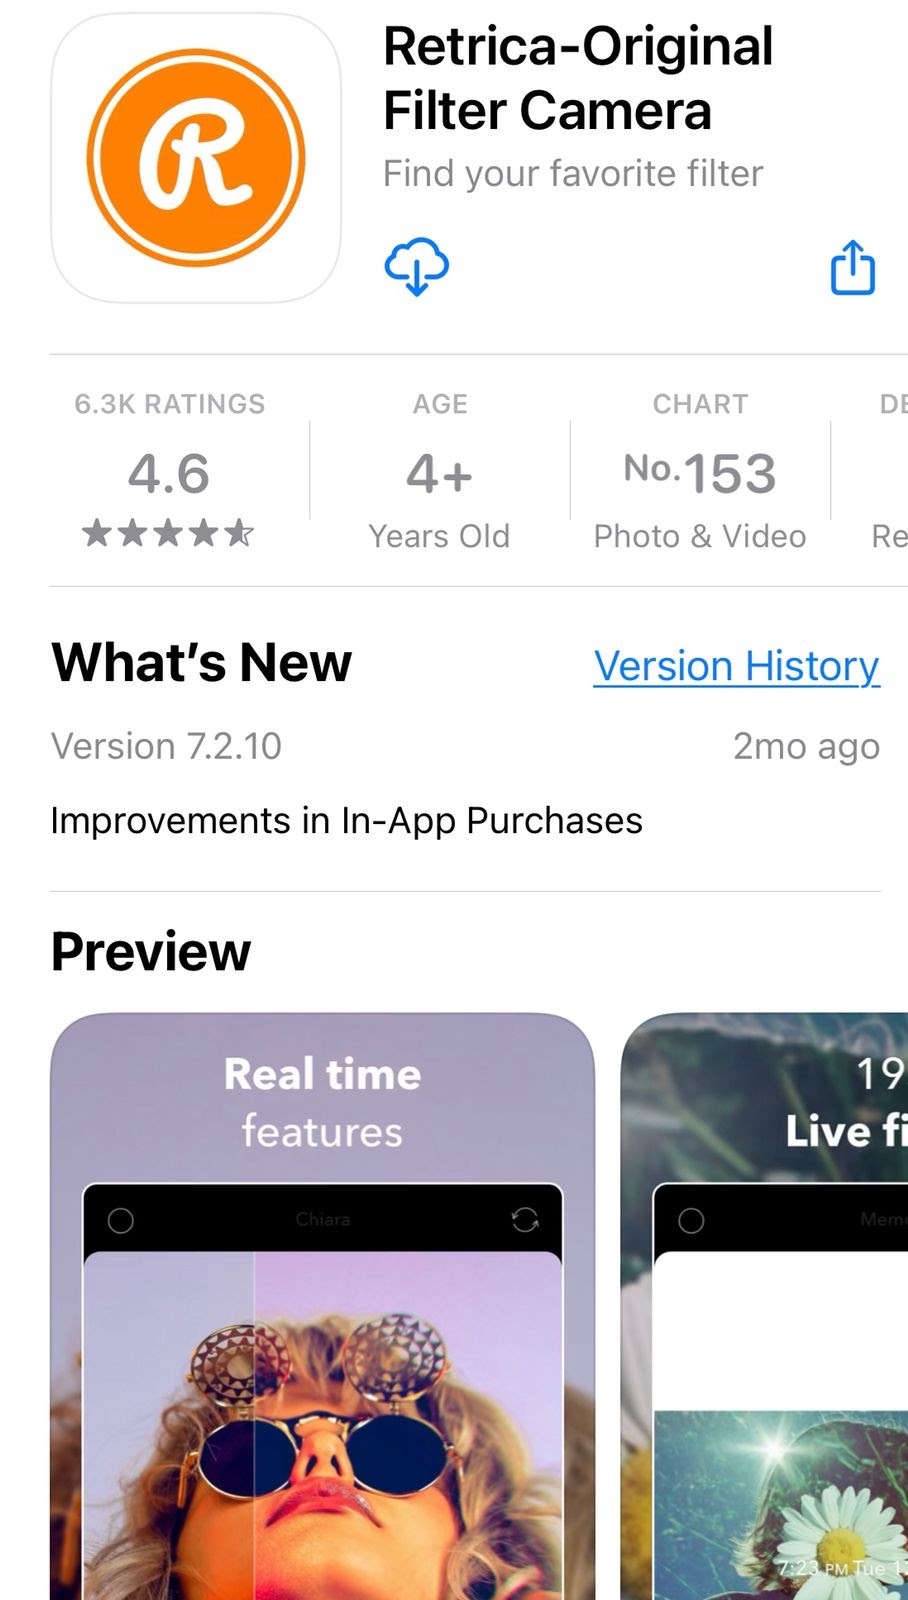
Task: Tap the camera flip icon in preview
Action: (525, 1219)
